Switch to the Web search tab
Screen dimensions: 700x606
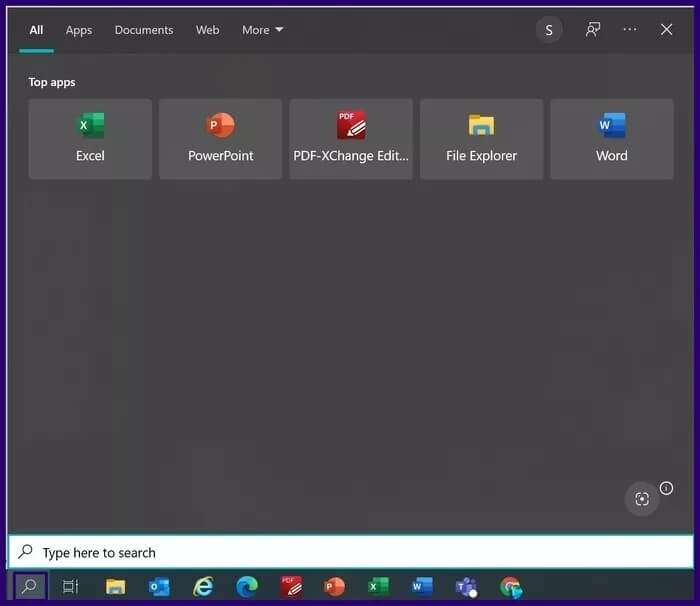tap(207, 30)
